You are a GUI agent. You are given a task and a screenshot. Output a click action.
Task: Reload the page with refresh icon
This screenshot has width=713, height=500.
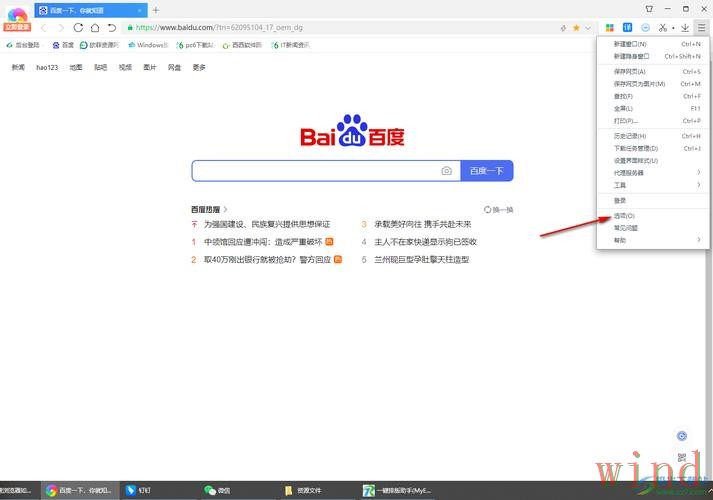pos(78,28)
